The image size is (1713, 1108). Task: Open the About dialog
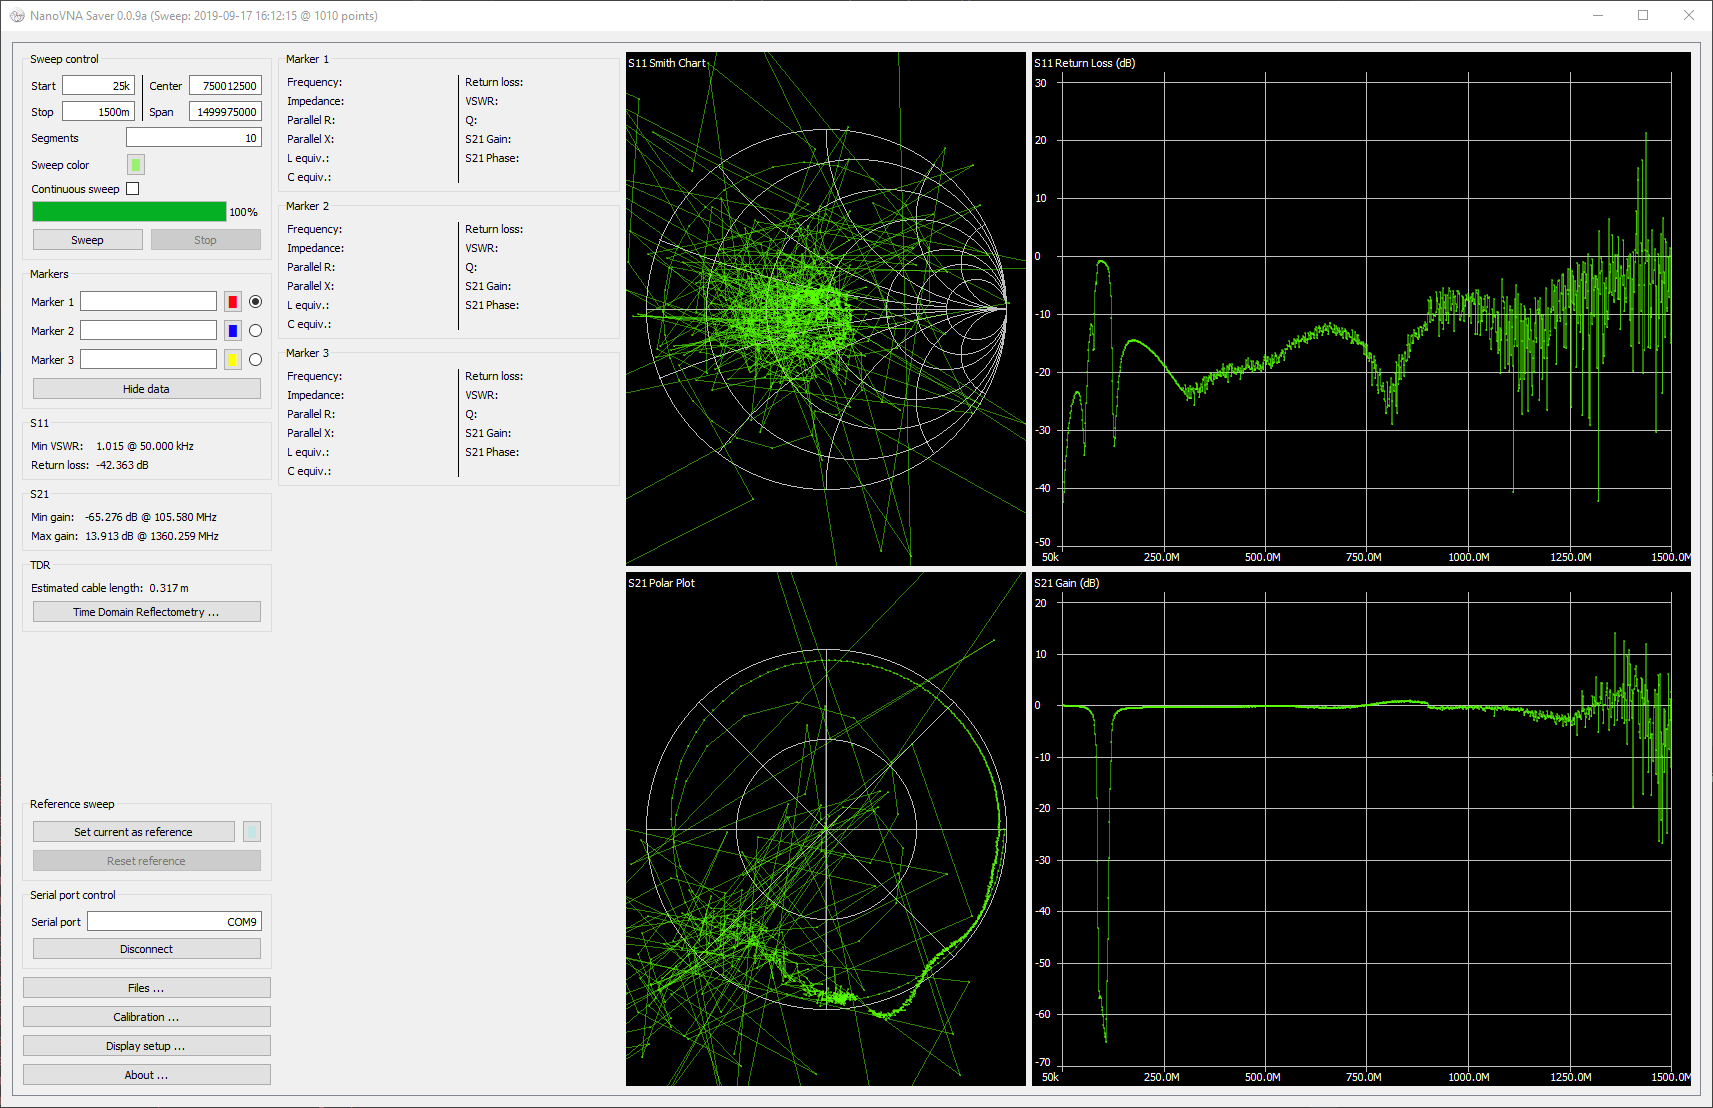pyautogui.click(x=146, y=1075)
